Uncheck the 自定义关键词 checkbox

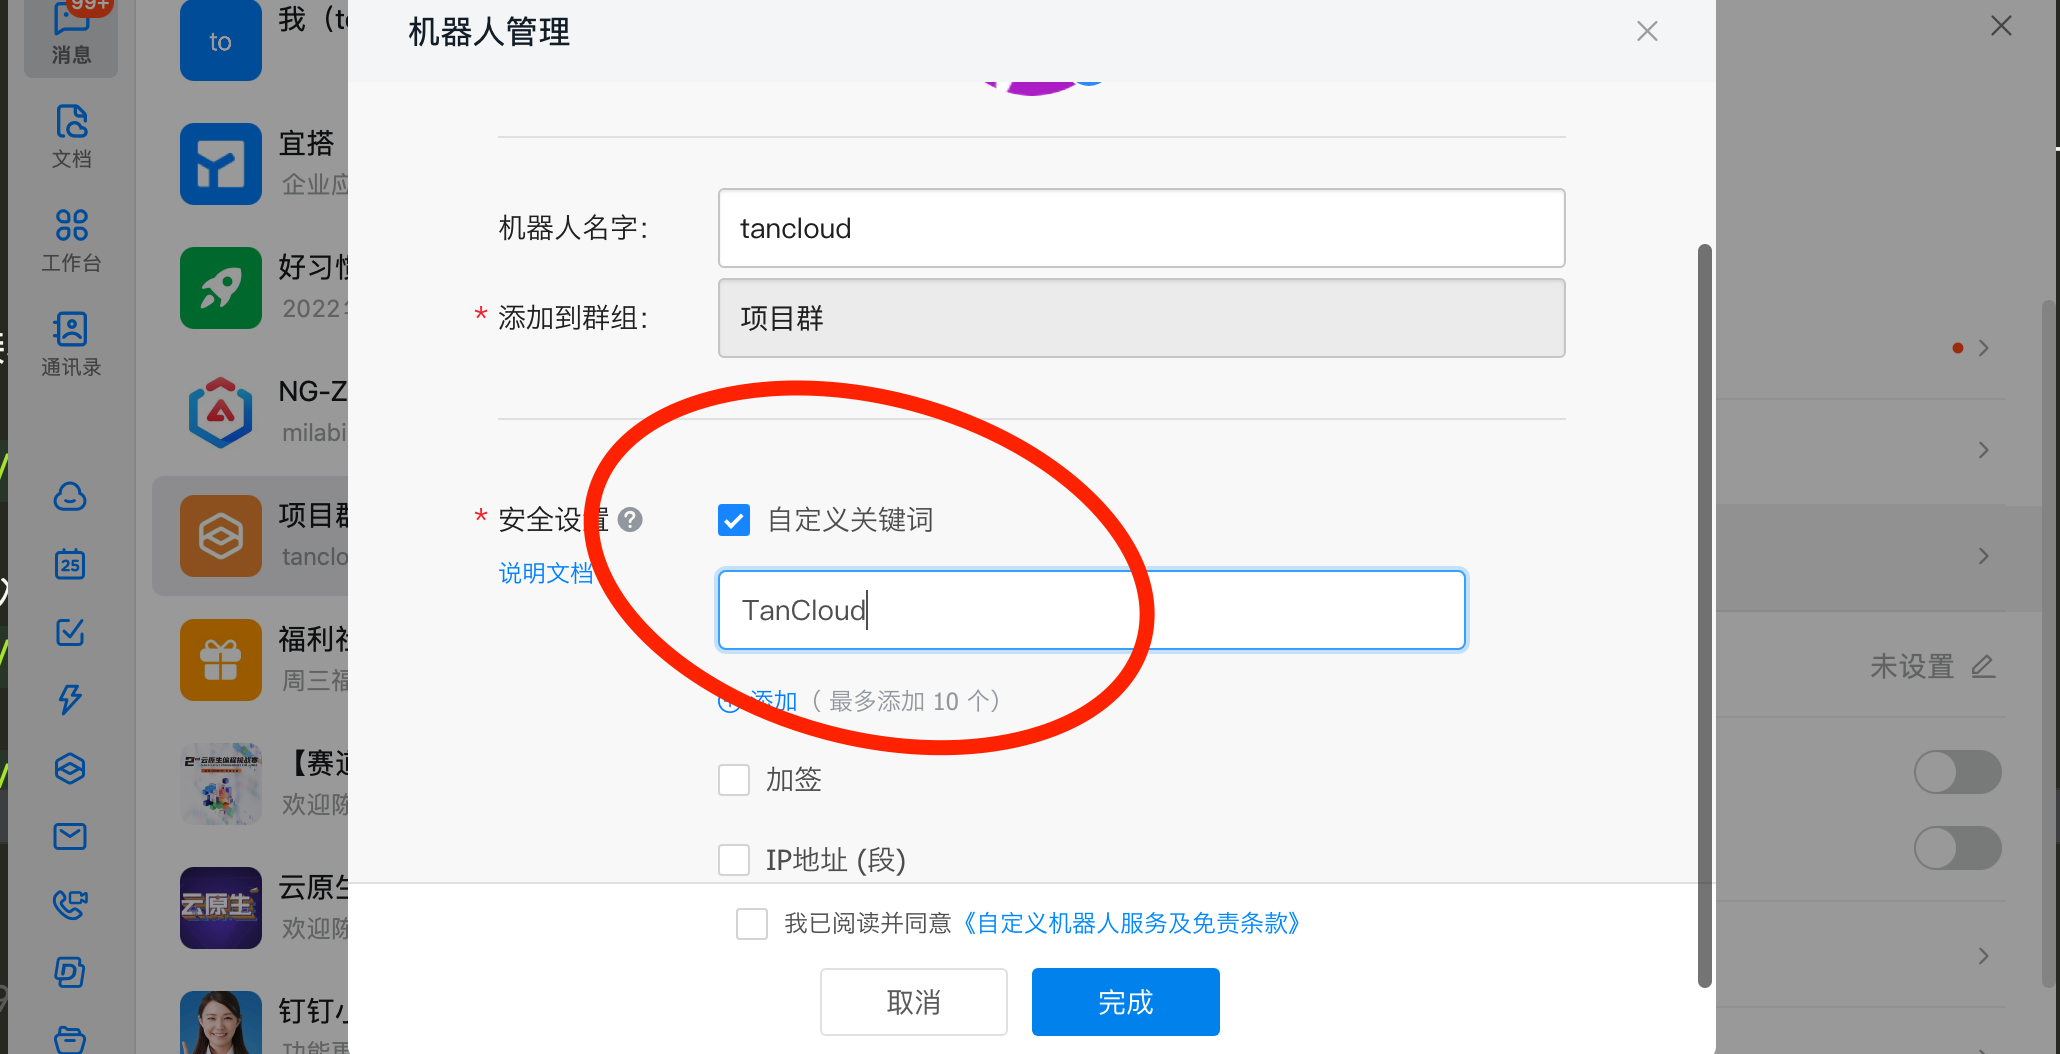tap(734, 520)
